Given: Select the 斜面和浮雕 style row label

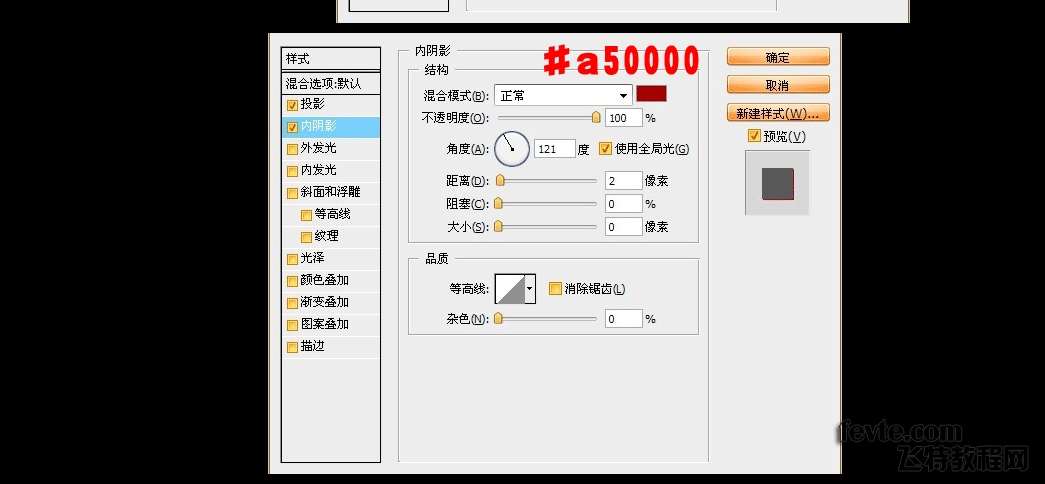Looking at the screenshot, I should point(331,193).
